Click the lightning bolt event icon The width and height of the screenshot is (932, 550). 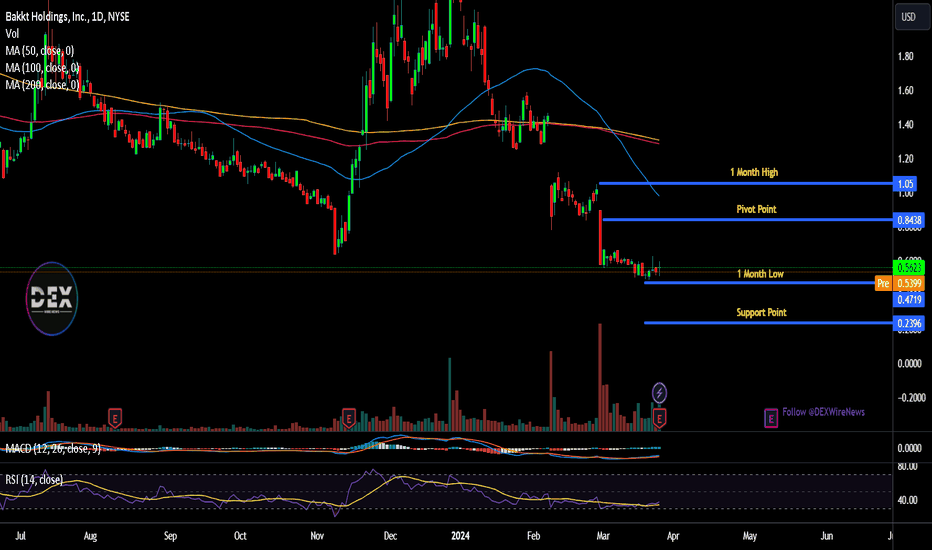659,392
